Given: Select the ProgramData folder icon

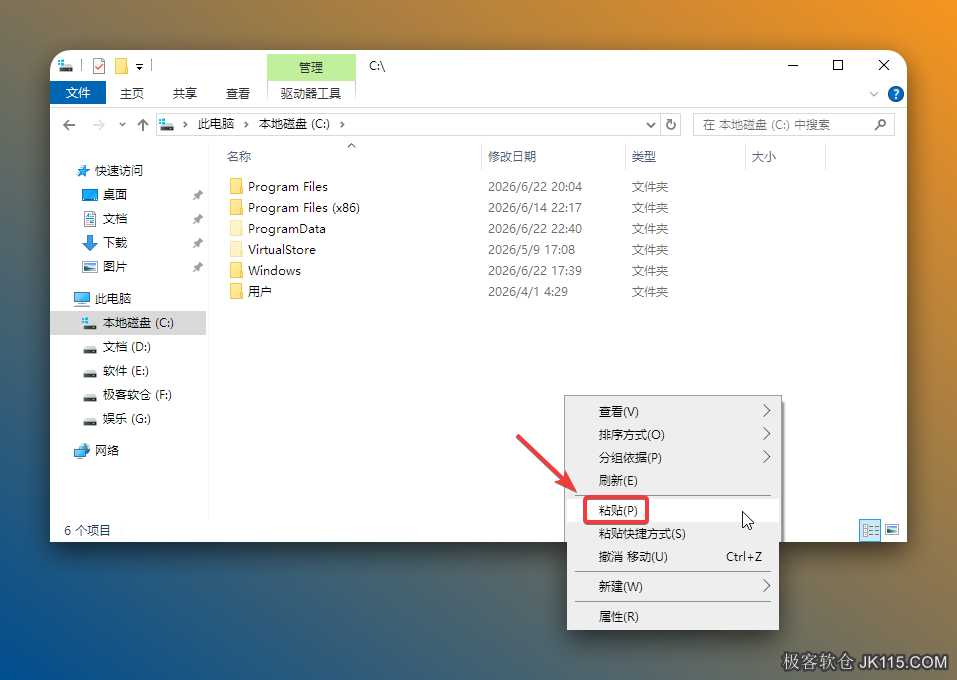Looking at the screenshot, I should tap(236, 228).
